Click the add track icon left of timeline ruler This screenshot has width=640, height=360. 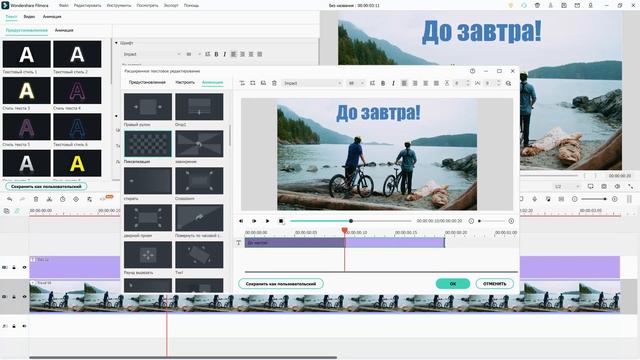coord(7,211)
